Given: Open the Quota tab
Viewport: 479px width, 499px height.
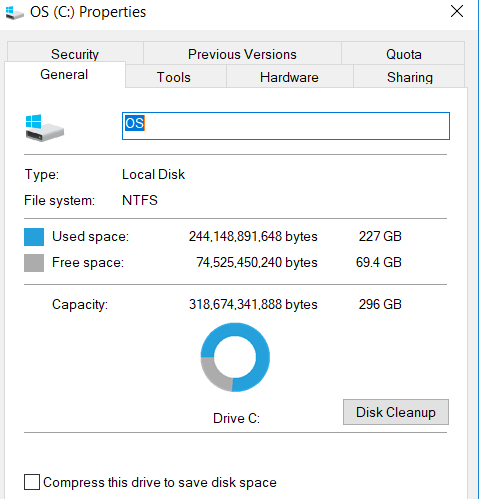Looking at the screenshot, I should (x=403, y=53).
